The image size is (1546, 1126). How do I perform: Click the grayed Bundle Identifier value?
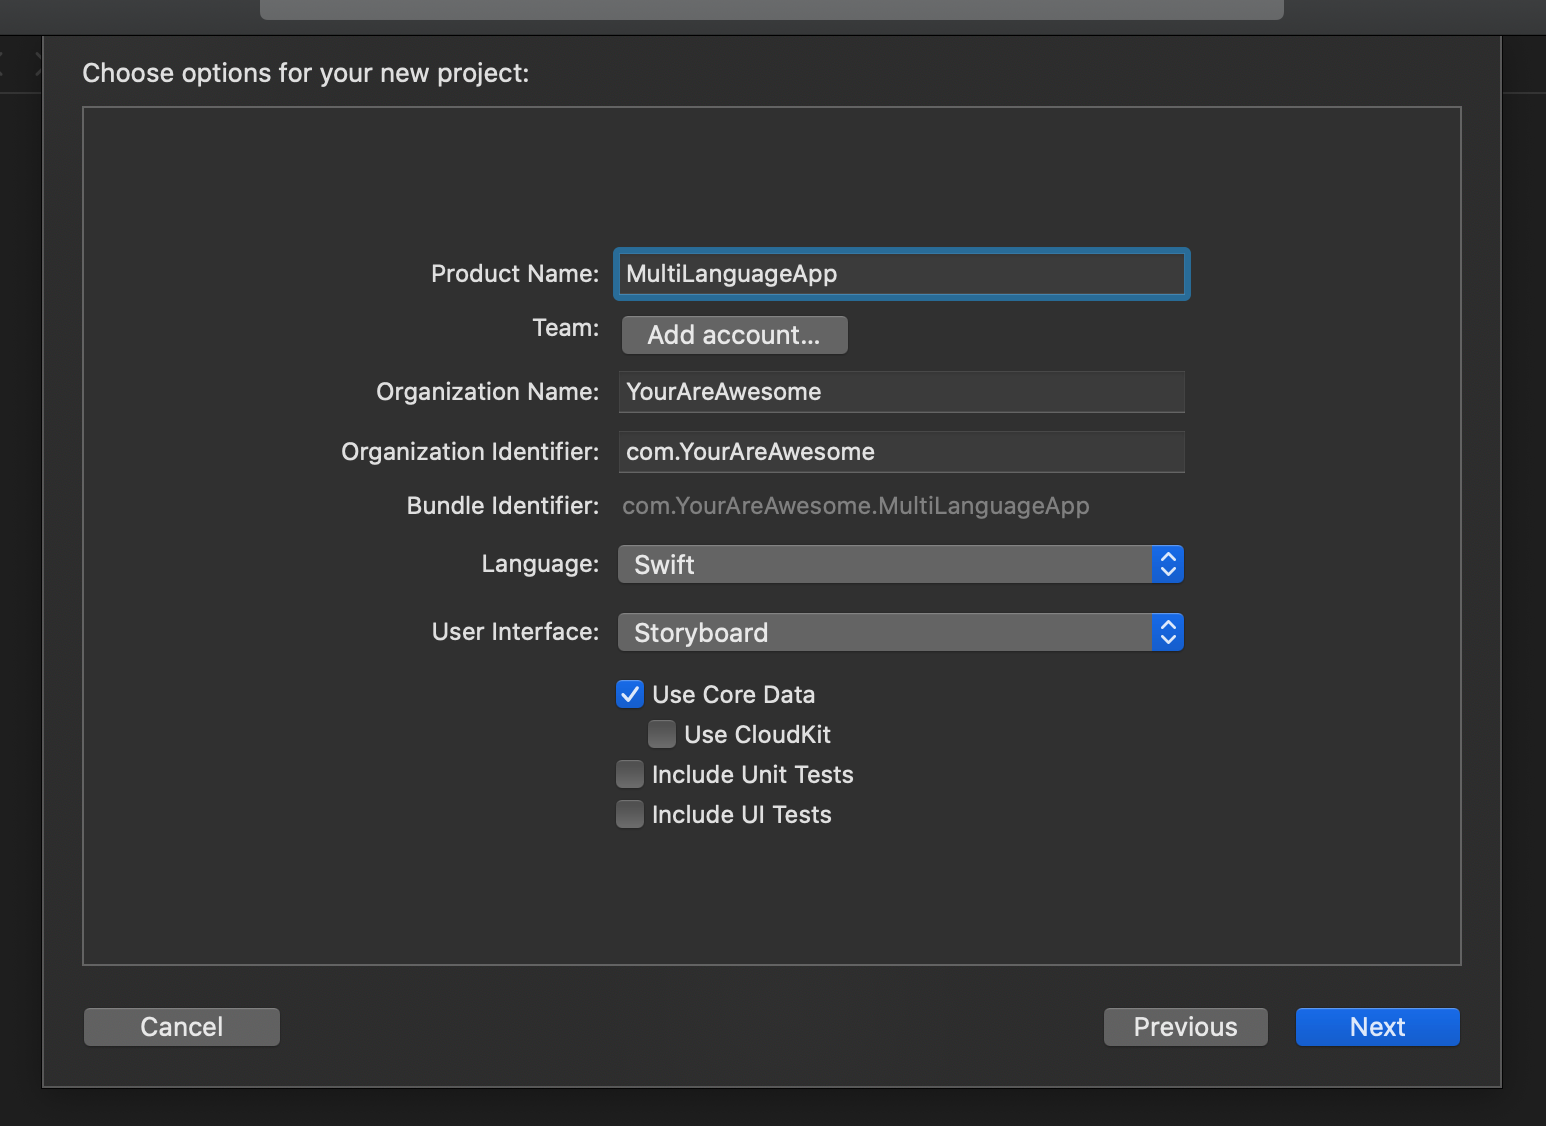pos(855,506)
